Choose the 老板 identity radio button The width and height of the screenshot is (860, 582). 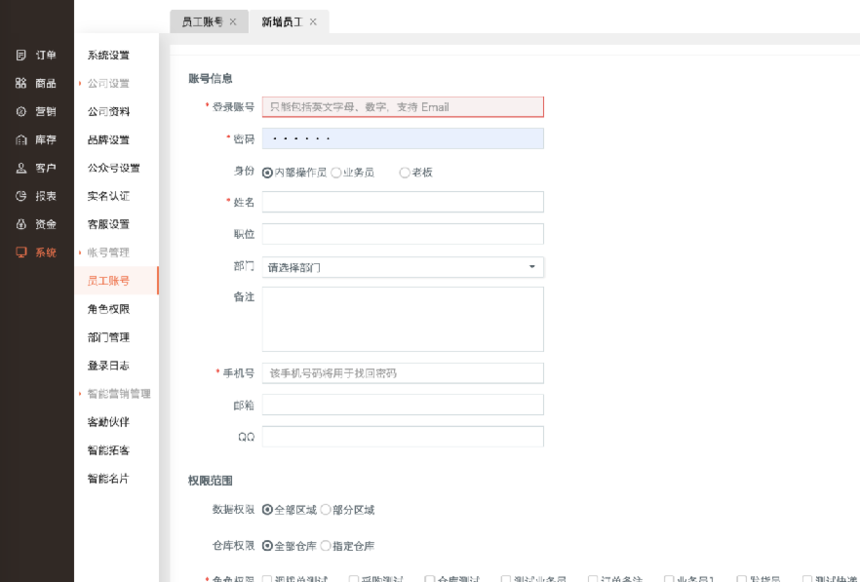405,172
